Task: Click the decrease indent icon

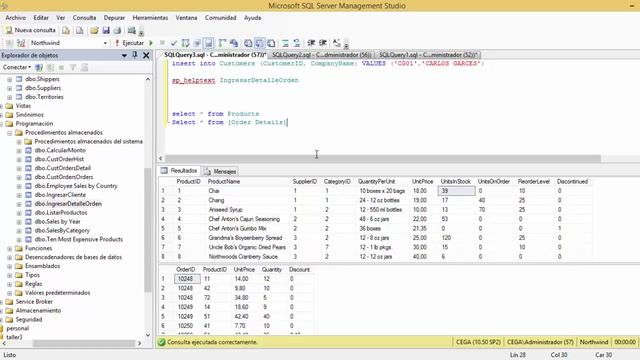Action: (x=311, y=43)
